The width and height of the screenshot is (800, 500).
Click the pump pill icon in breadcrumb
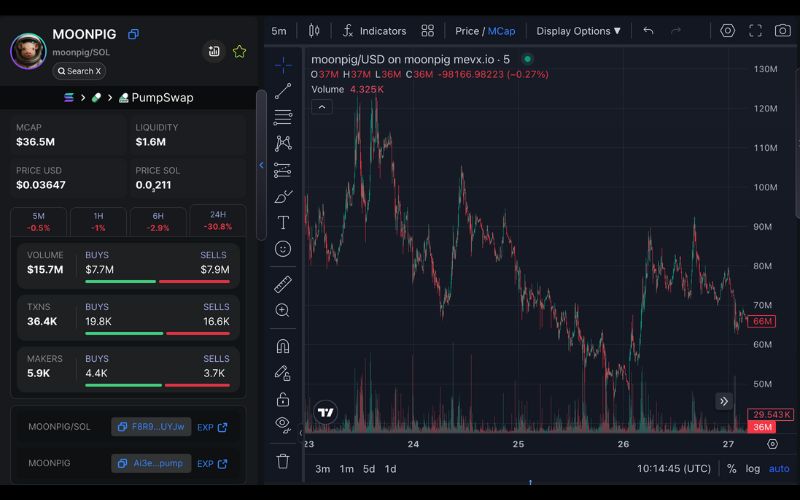(96, 97)
